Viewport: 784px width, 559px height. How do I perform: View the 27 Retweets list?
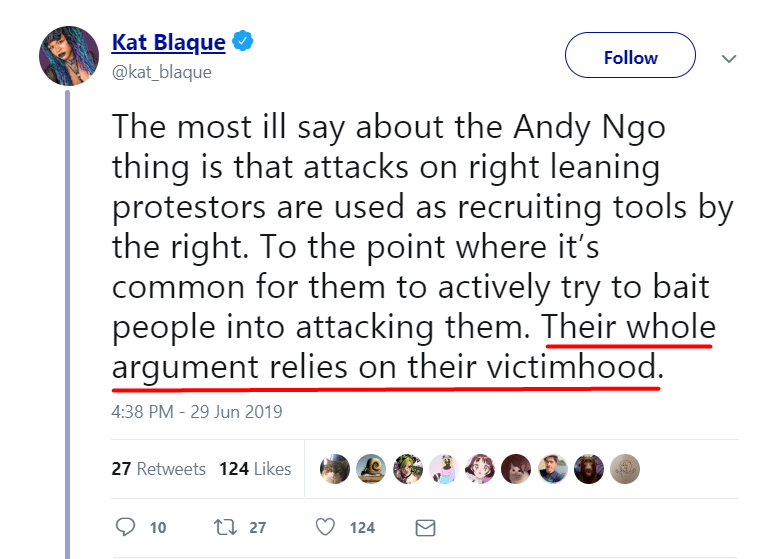158,469
